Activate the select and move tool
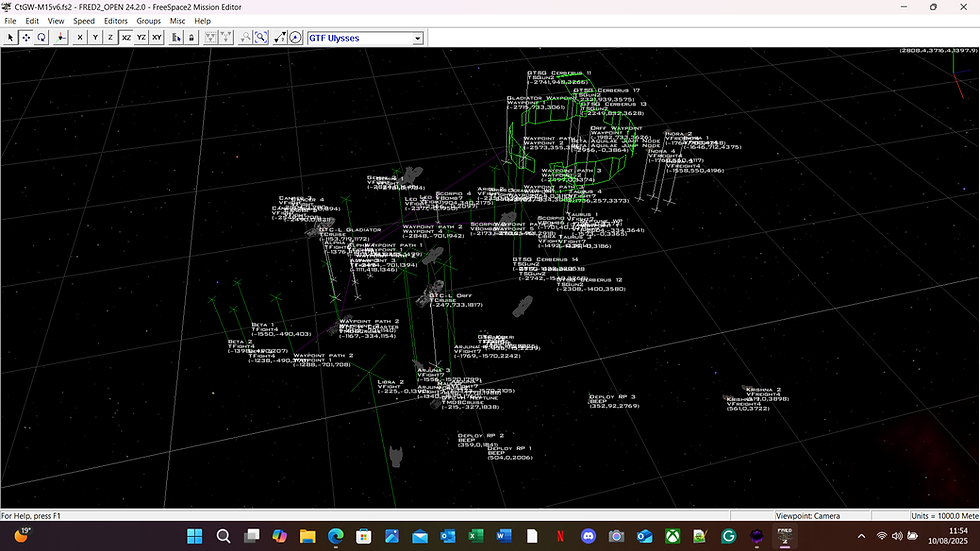This screenshot has width=980, height=551. click(x=26, y=37)
